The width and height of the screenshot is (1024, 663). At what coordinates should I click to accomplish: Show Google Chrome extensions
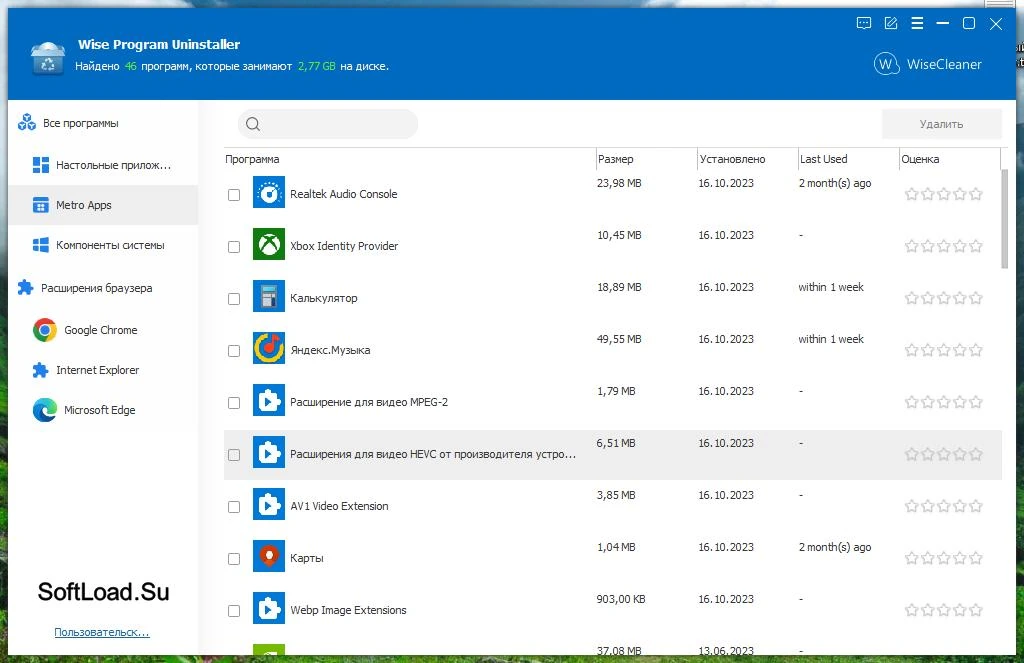(x=103, y=330)
